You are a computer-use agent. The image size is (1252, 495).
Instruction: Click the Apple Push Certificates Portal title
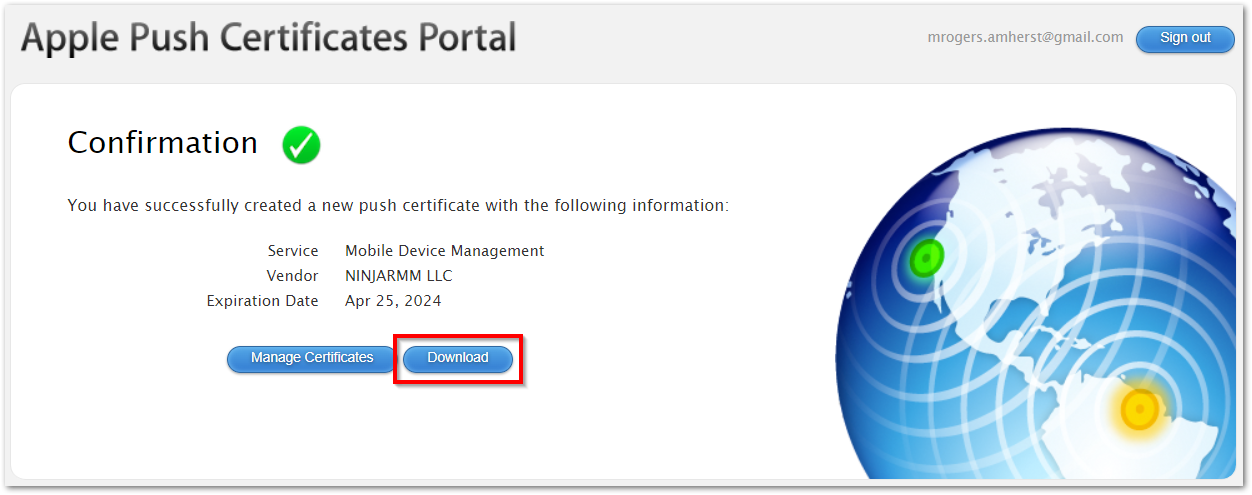(x=269, y=38)
